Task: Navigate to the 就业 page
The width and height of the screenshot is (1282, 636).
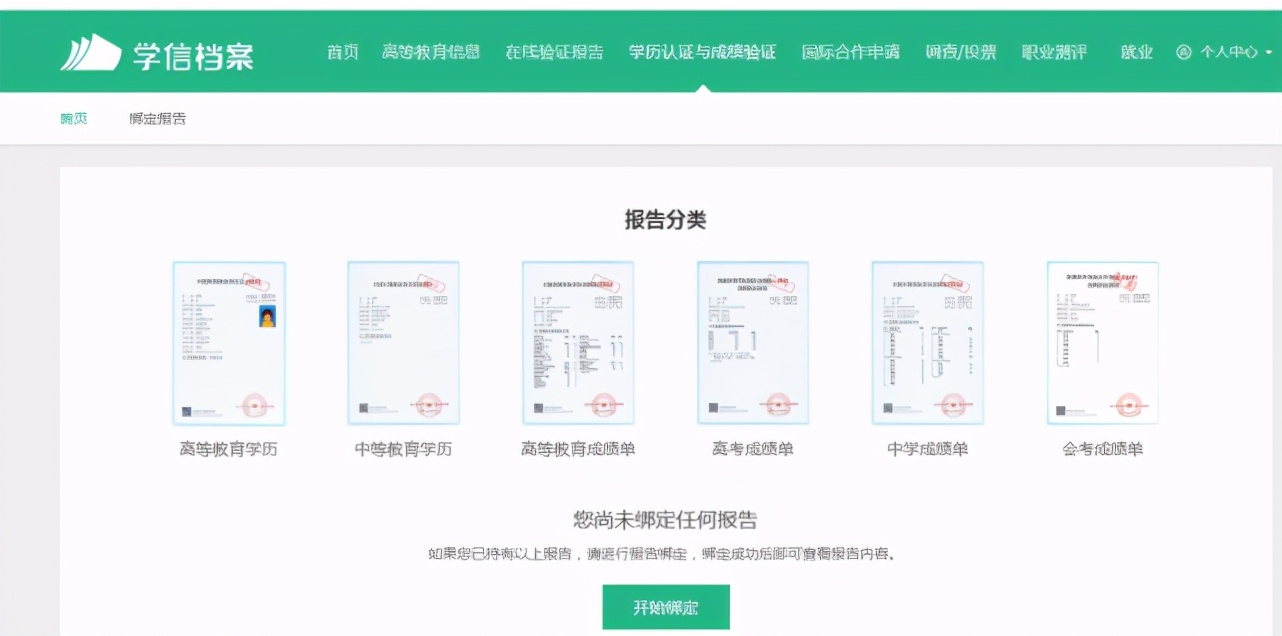Action: (1134, 52)
